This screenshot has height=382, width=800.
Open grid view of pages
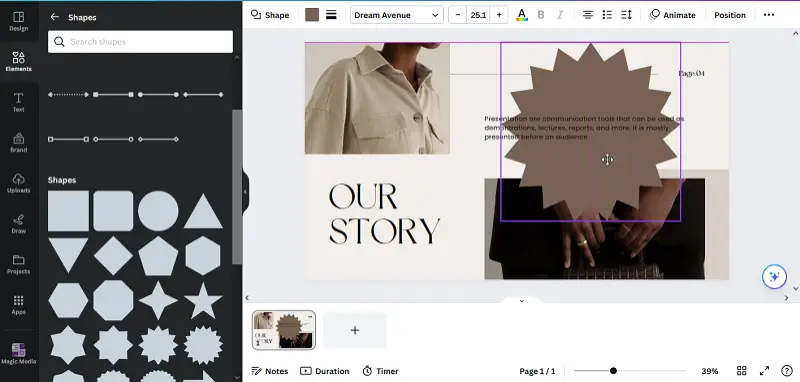741,371
